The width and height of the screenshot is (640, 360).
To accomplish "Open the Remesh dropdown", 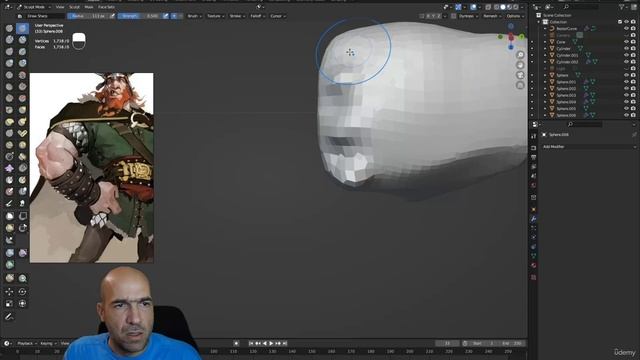I will tap(492, 16).
